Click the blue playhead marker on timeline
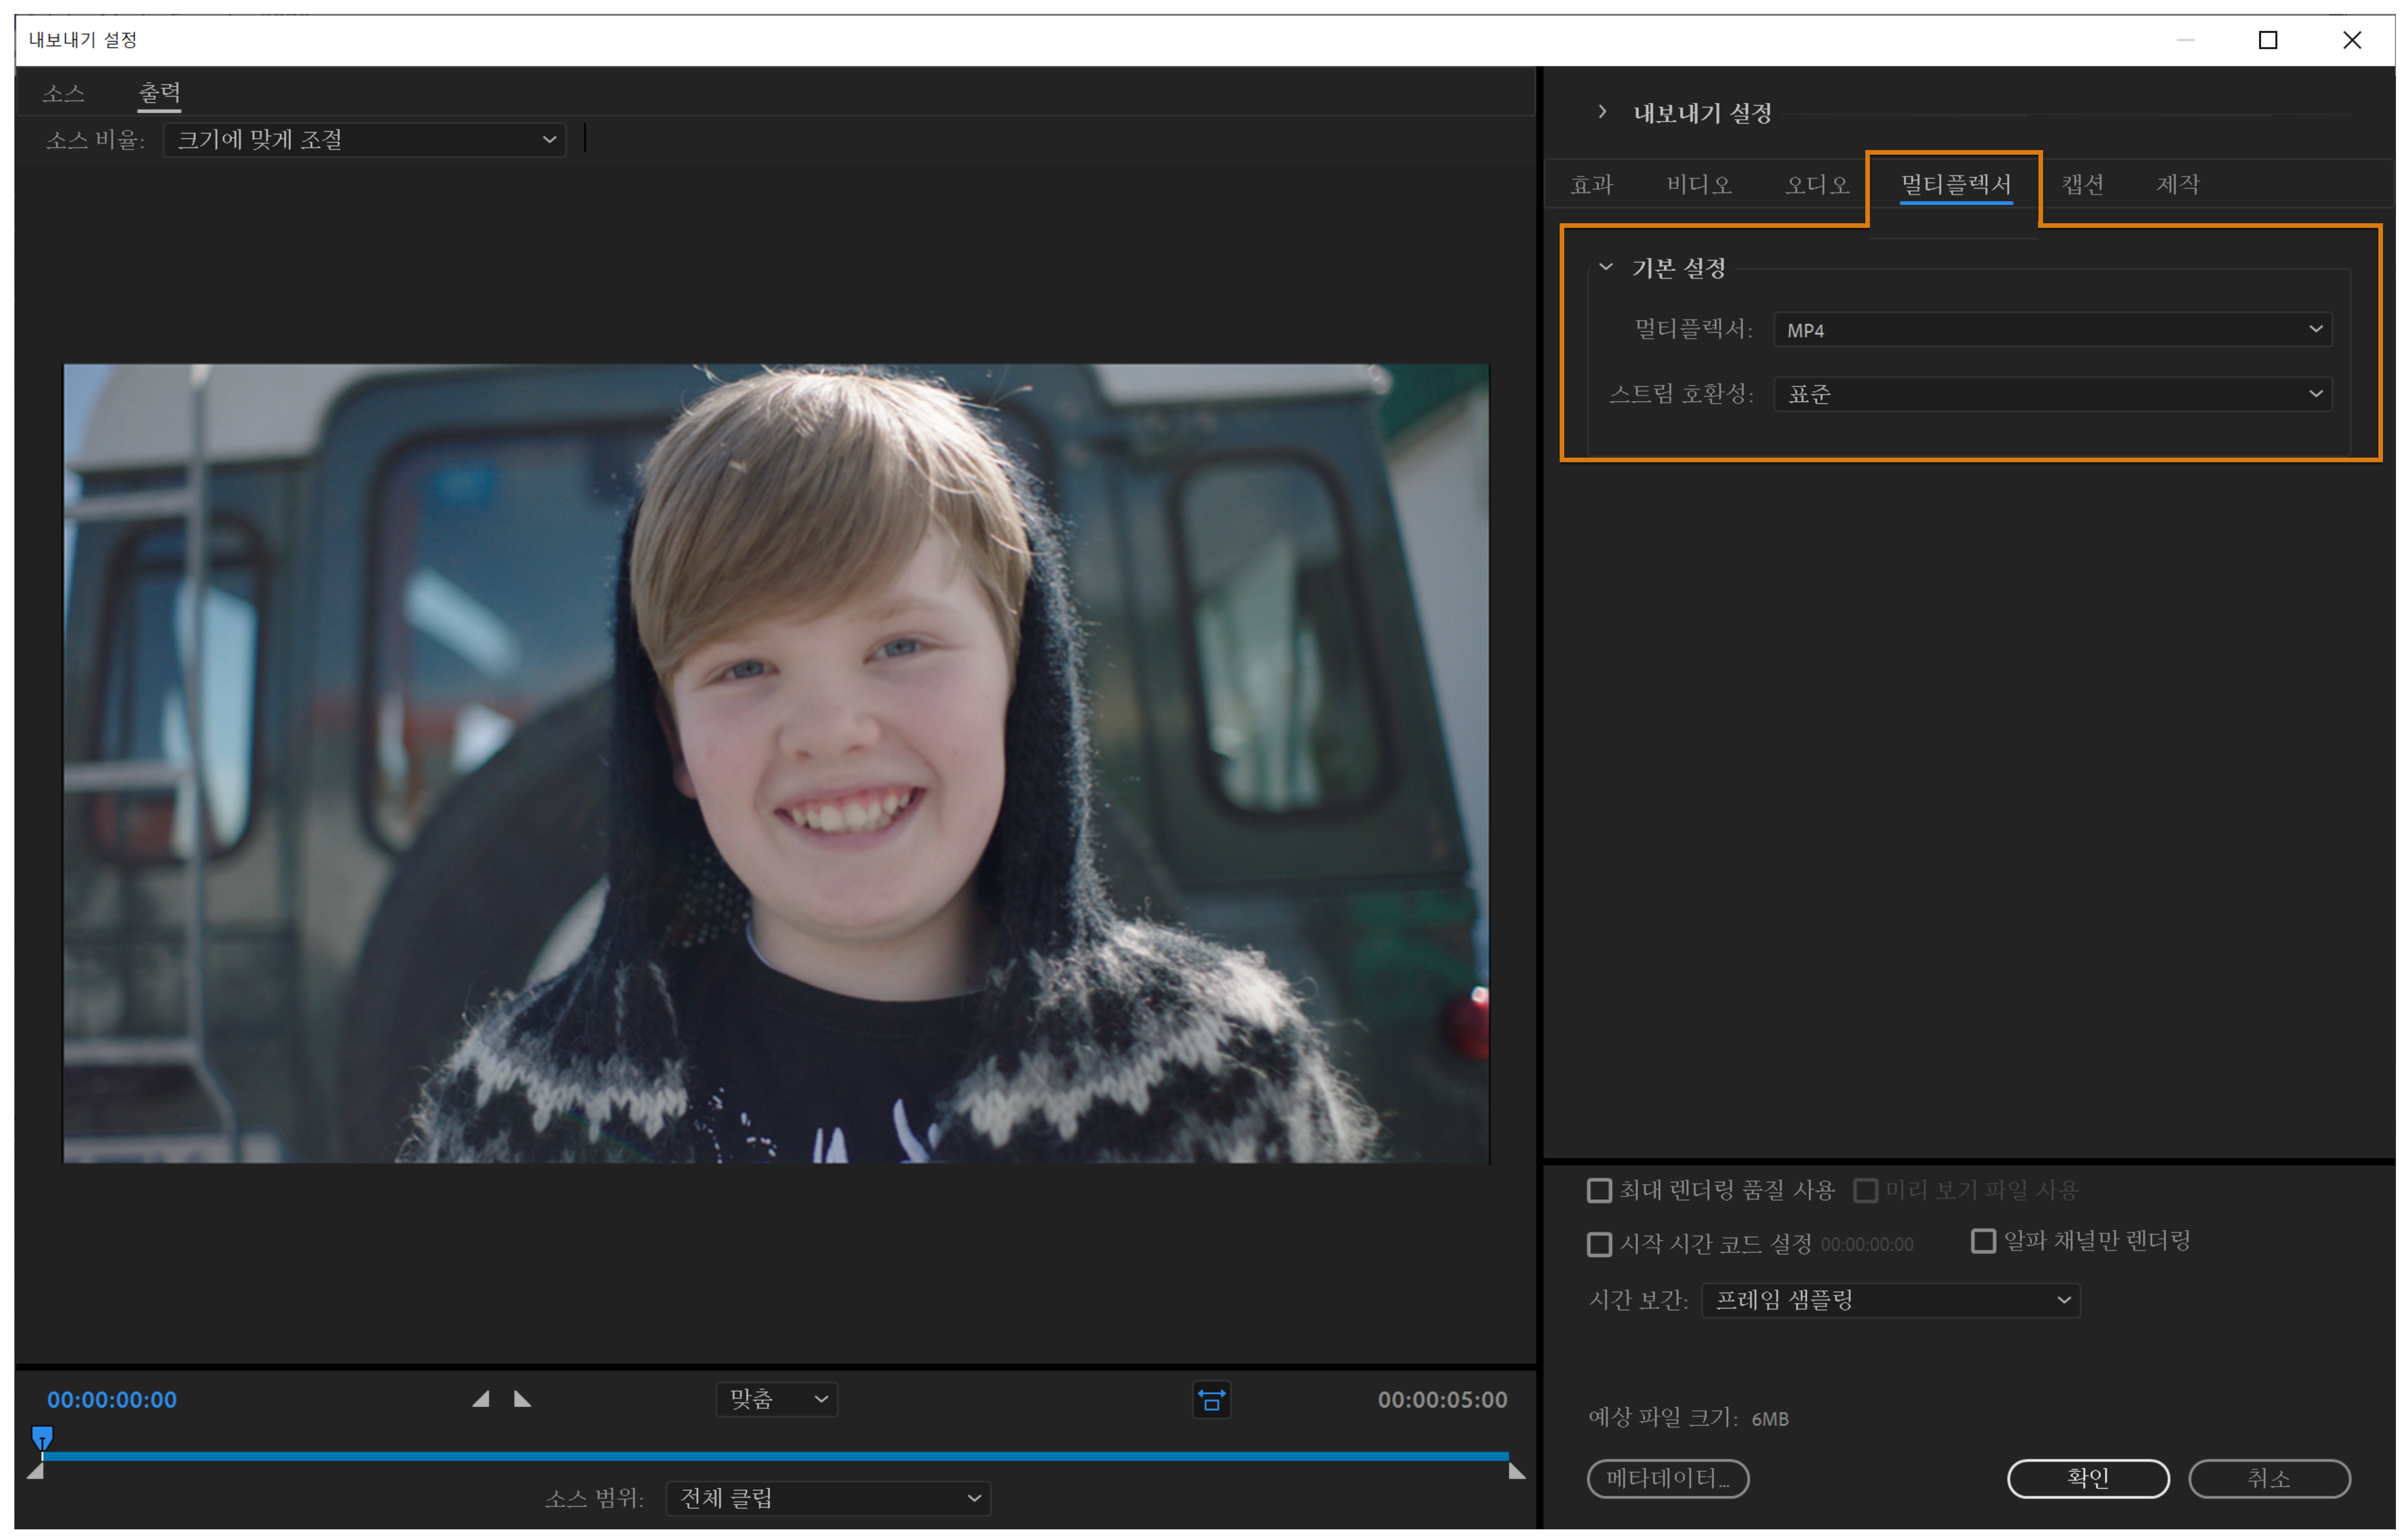The width and height of the screenshot is (2408, 1540). click(x=42, y=1438)
